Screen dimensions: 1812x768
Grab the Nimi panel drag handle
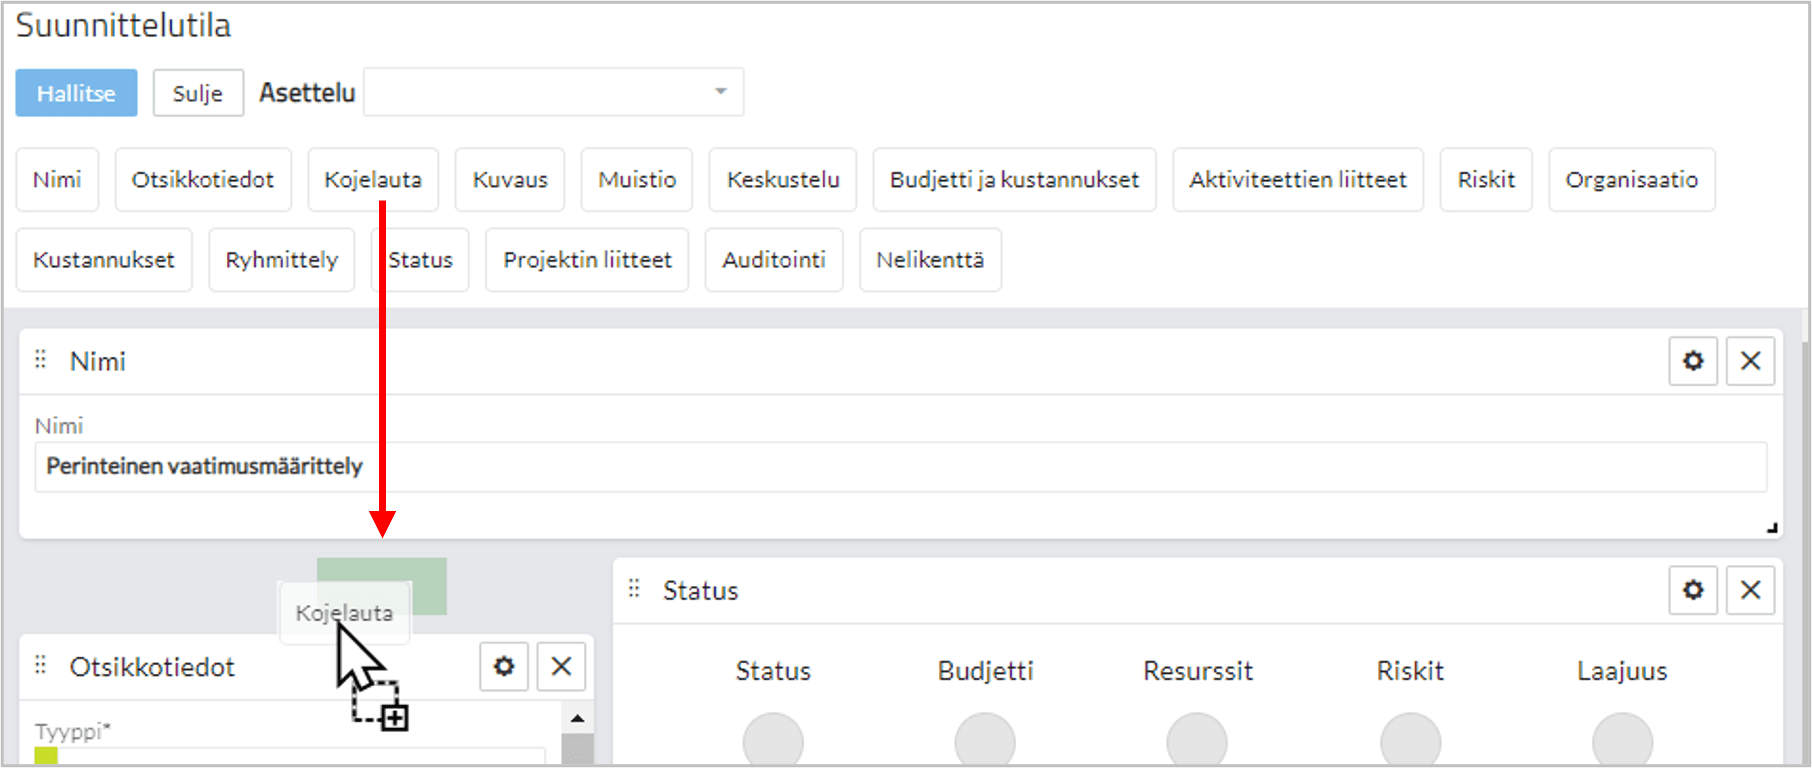[41, 360]
